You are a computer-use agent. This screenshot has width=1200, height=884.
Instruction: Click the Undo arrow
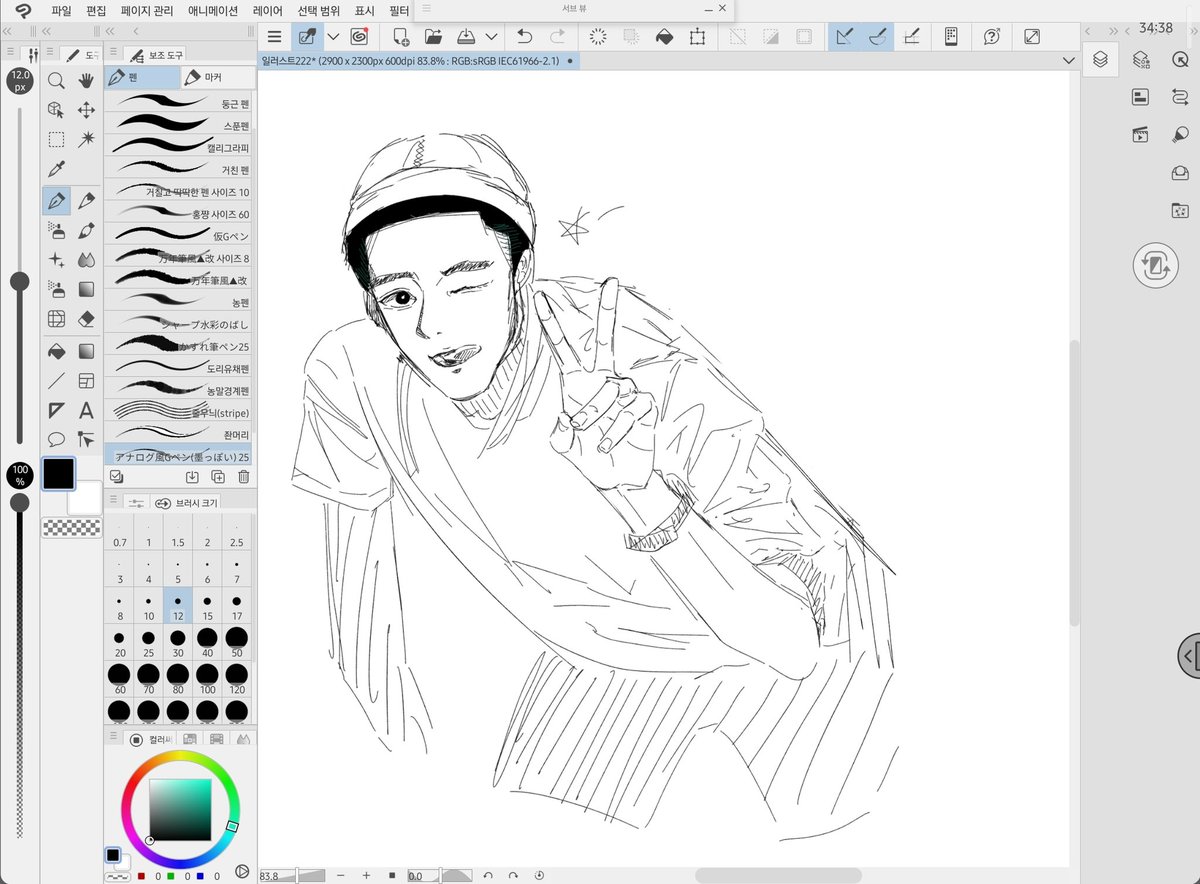click(524, 36)
